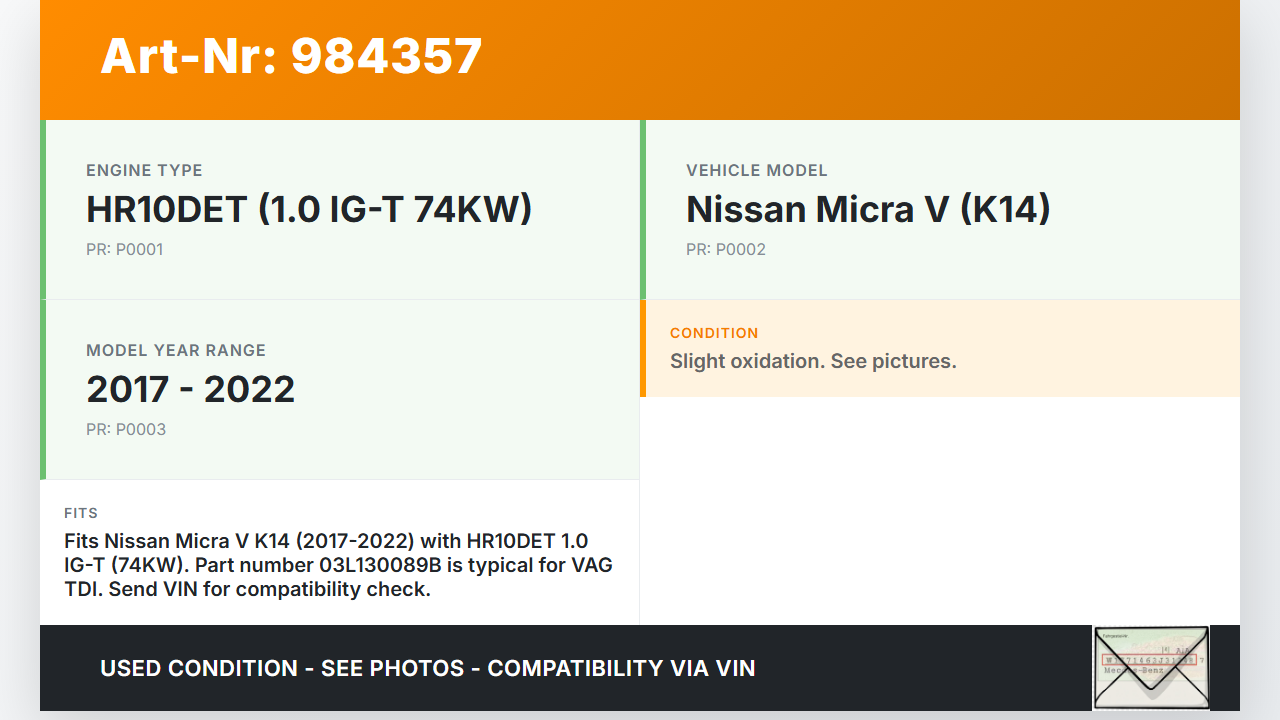Screen dimensions: 1280x720
Task: Select the FITS section label
Action: pos(81,513)
